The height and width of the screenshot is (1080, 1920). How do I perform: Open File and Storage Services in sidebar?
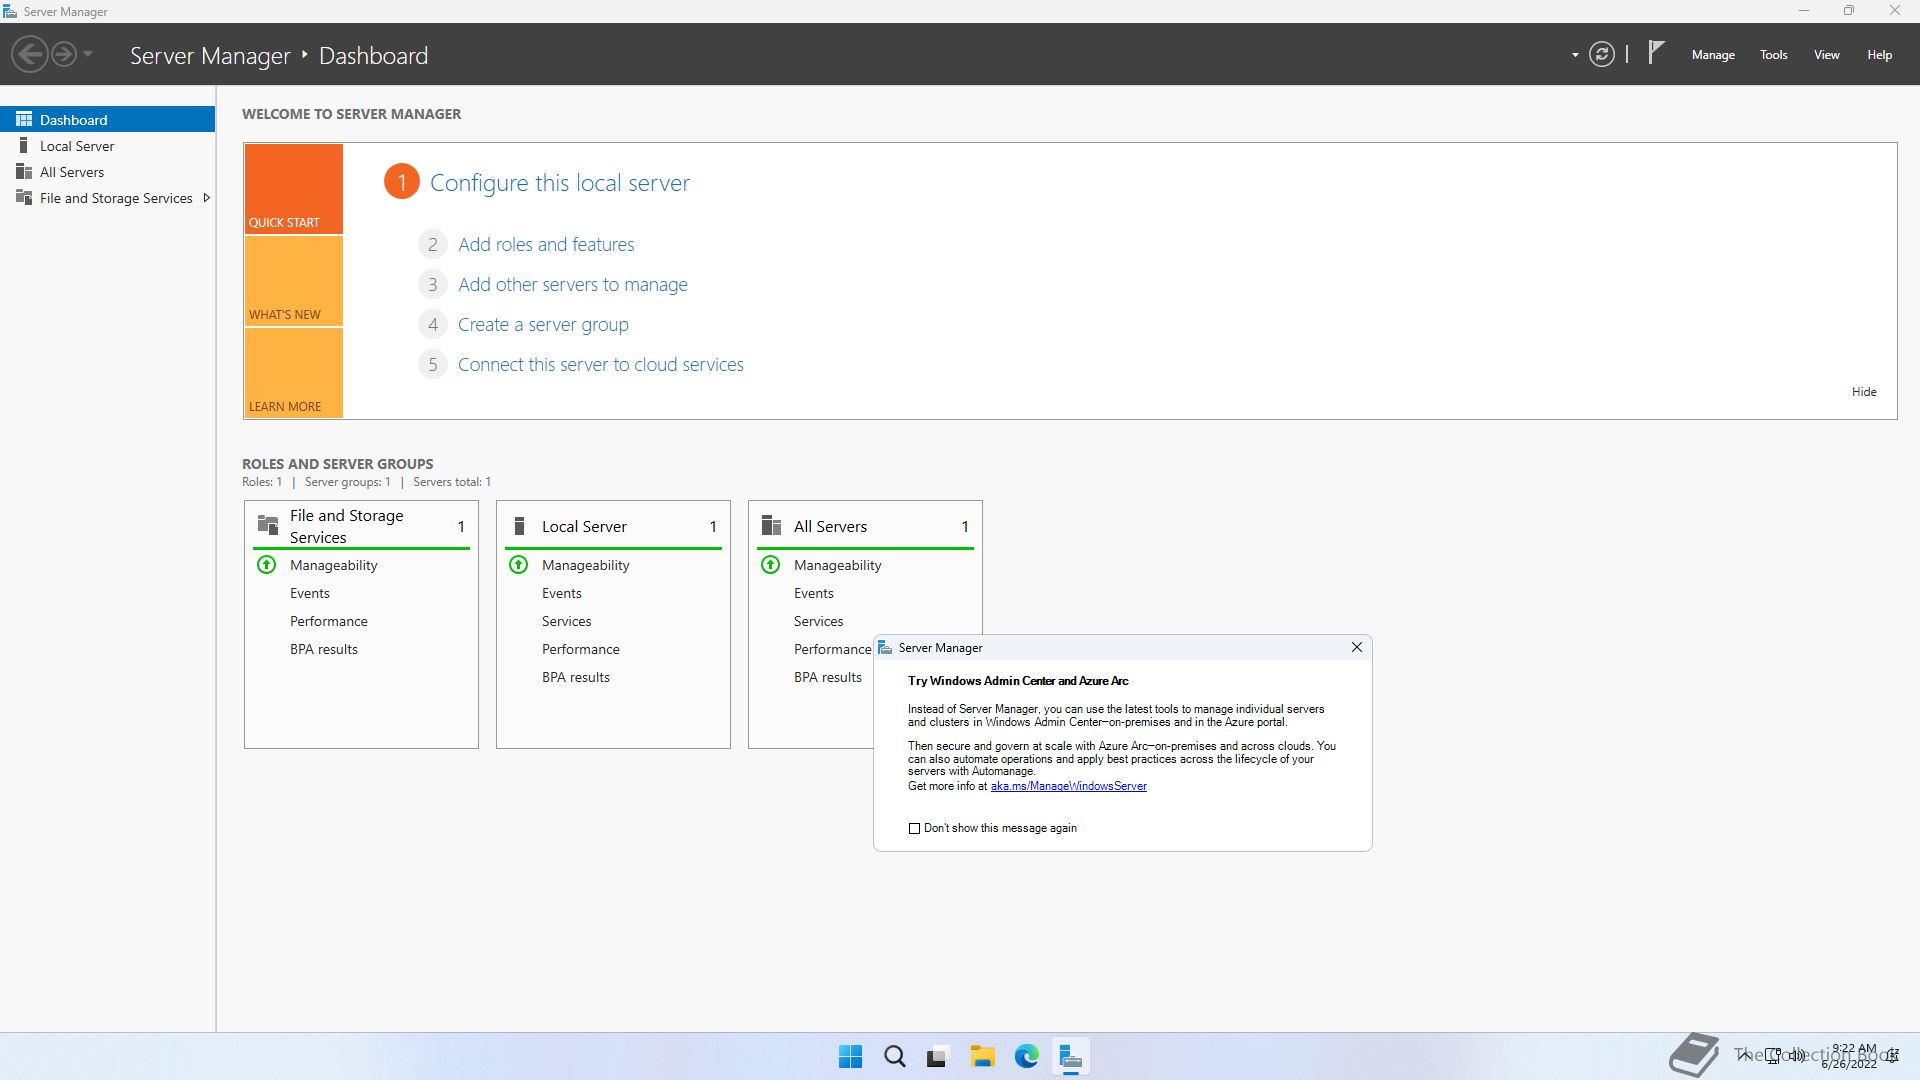click(x=108, y=198)
